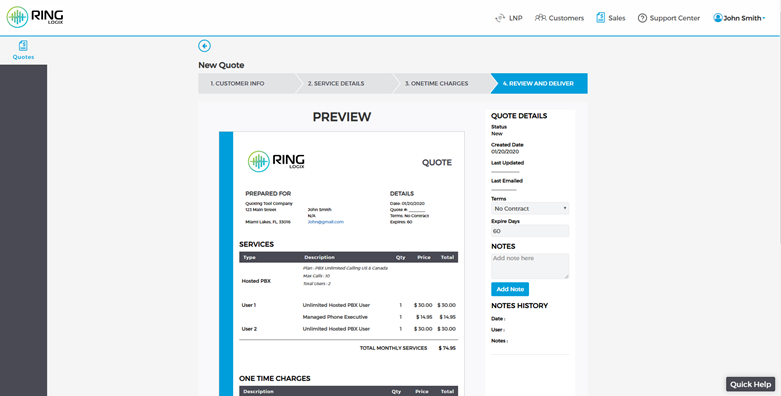This screenshot has height=396, width=781.
Task: Open the Customers menu
Action: coord(559,18)
